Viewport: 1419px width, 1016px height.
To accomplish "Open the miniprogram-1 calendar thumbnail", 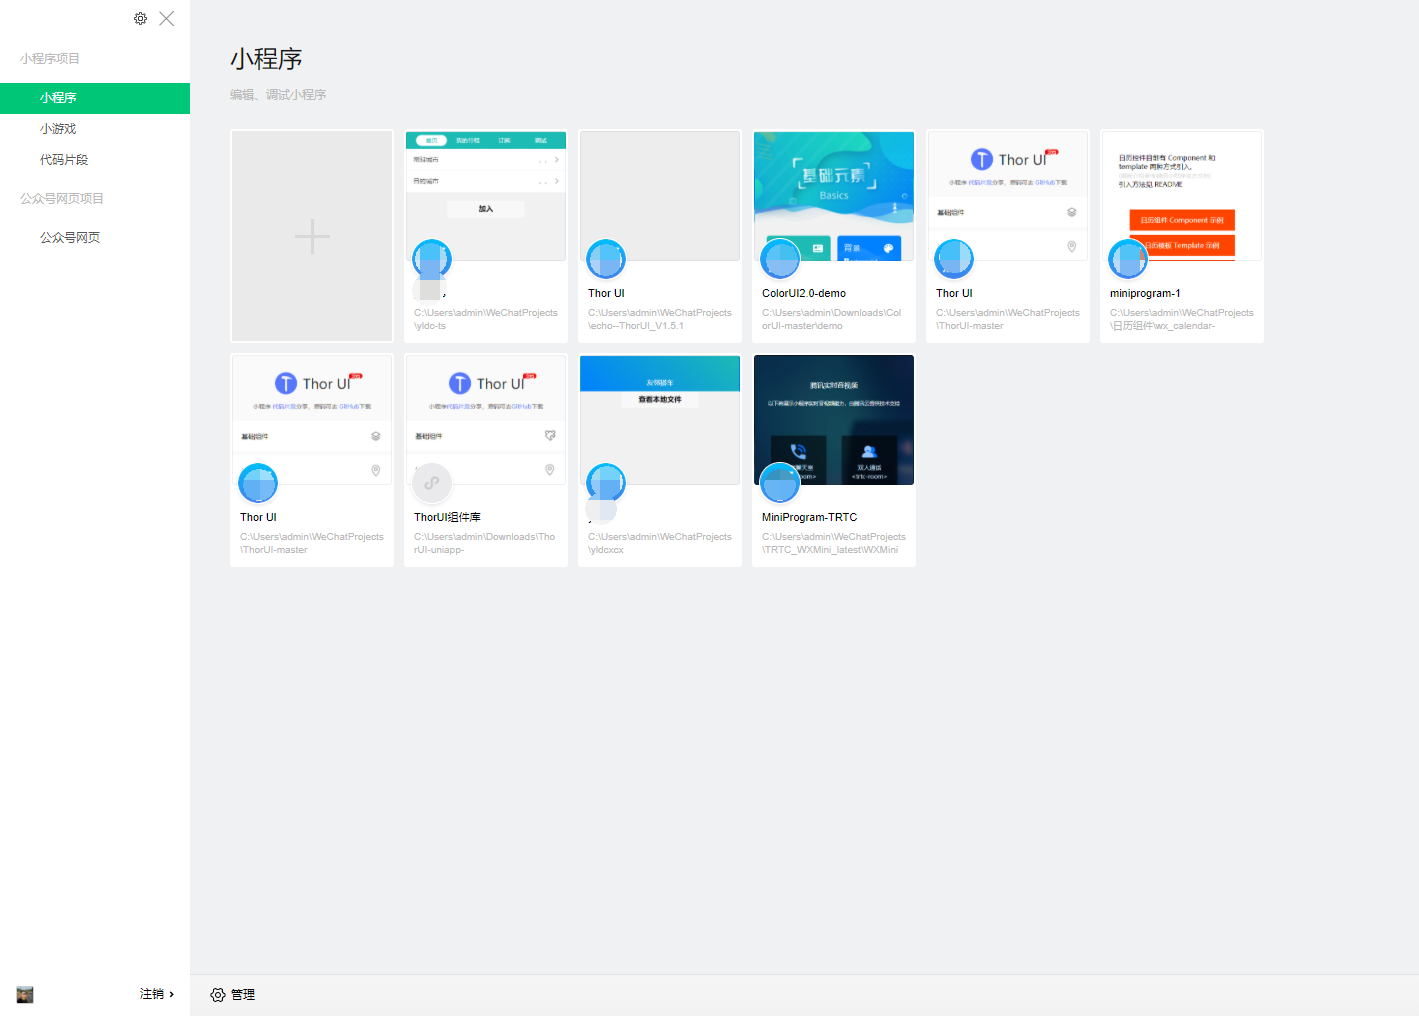I will 1182,196.
